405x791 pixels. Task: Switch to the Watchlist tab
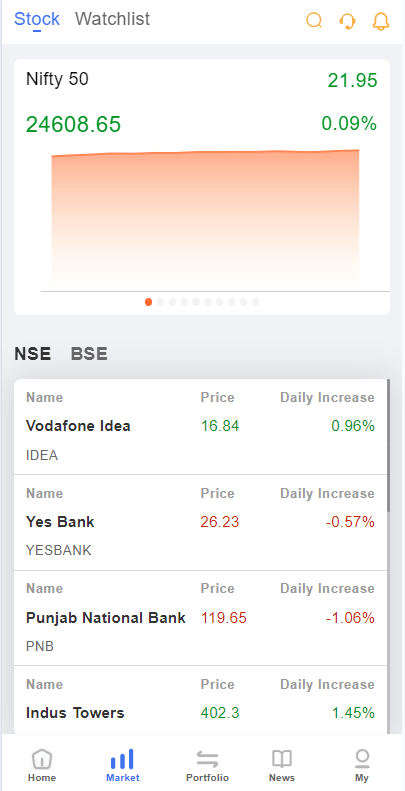pos(112,19)
